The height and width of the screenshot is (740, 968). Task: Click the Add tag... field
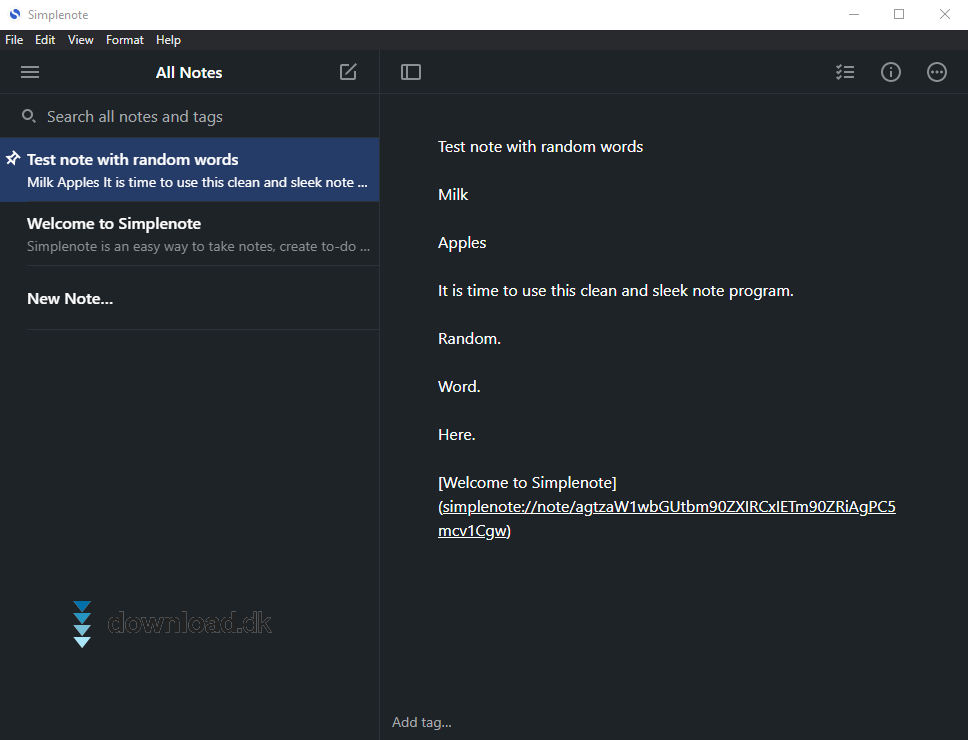(x=422, y=722)
